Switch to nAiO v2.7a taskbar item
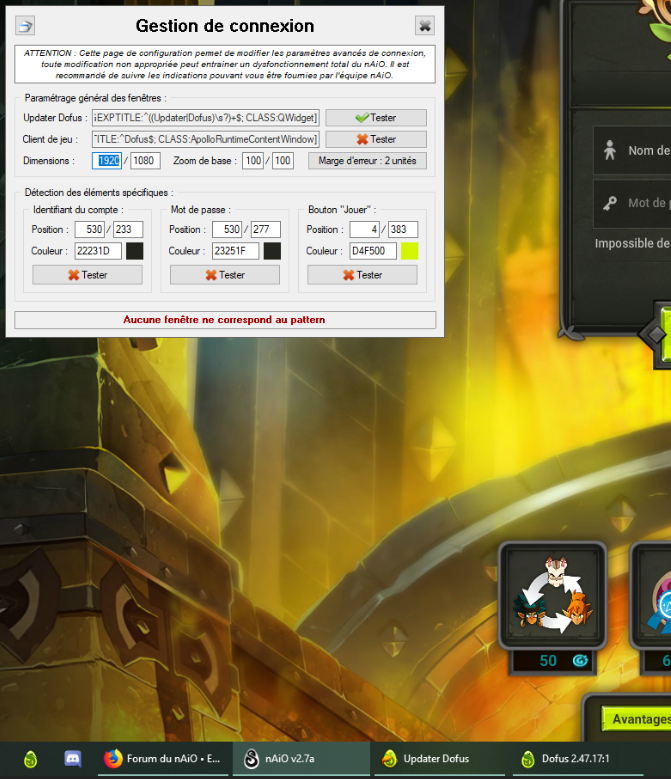 point(301,759)
